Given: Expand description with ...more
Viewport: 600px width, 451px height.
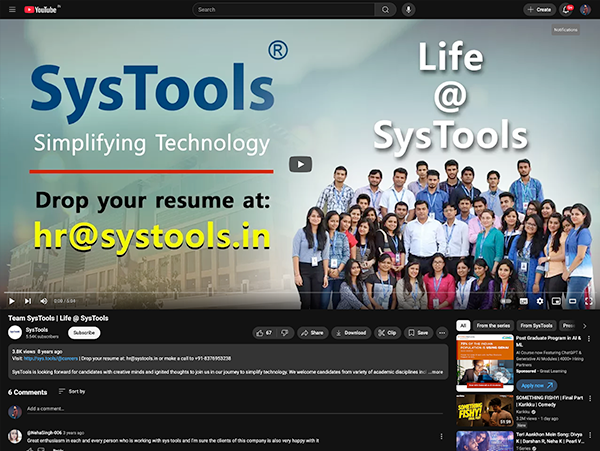Looking at the screenshot, I should click(435, 372).
